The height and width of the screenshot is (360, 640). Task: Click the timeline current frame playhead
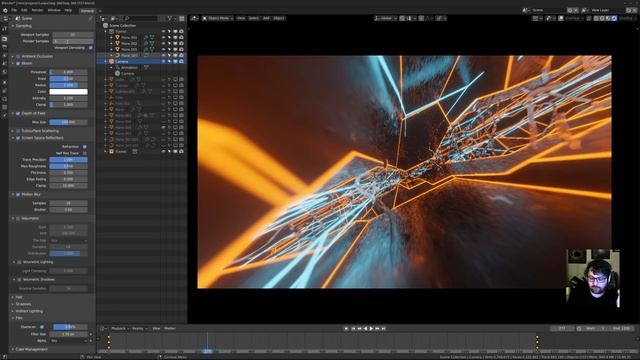coord(207,351)
